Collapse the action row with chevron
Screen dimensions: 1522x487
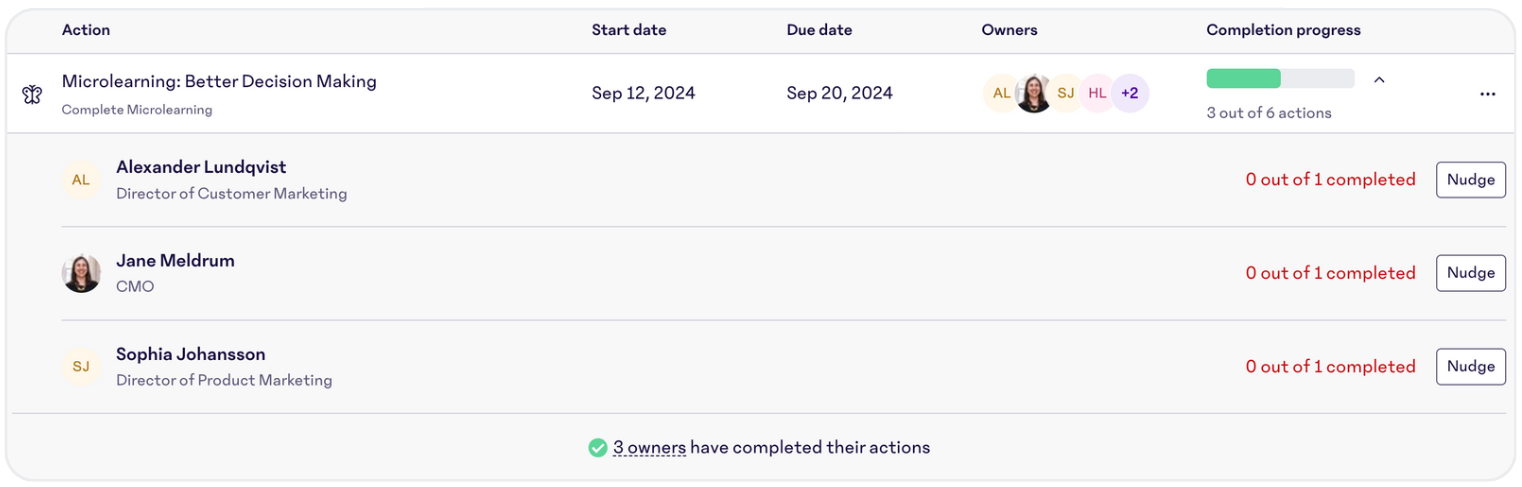coord(1379,79)
